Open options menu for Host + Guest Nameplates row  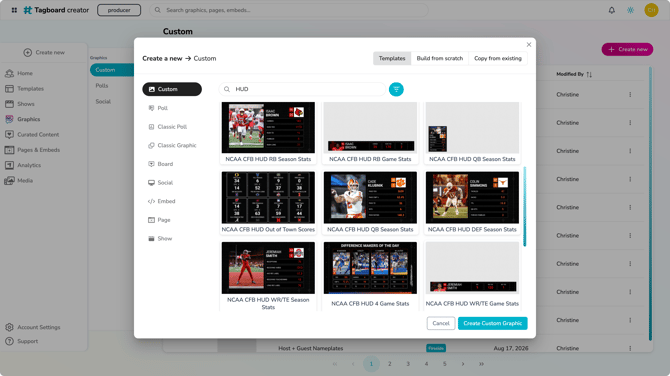coord(630,348)
